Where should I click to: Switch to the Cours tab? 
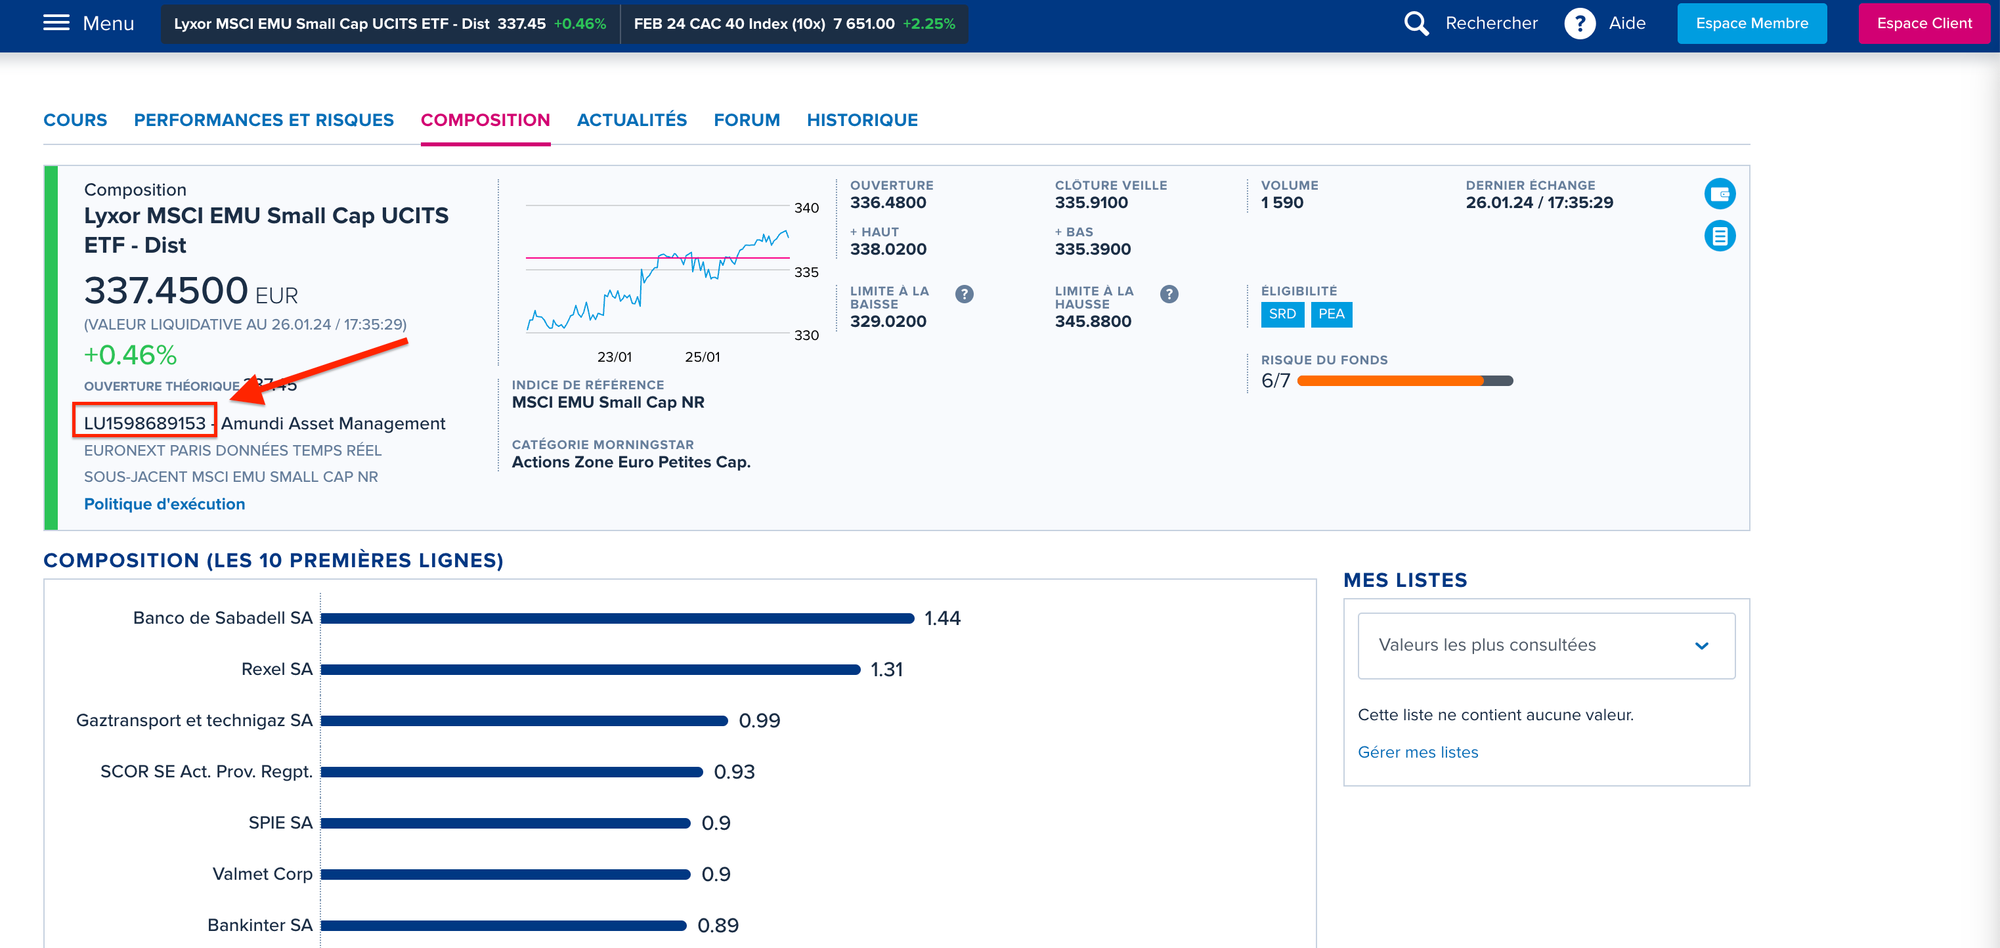(75, 120)
